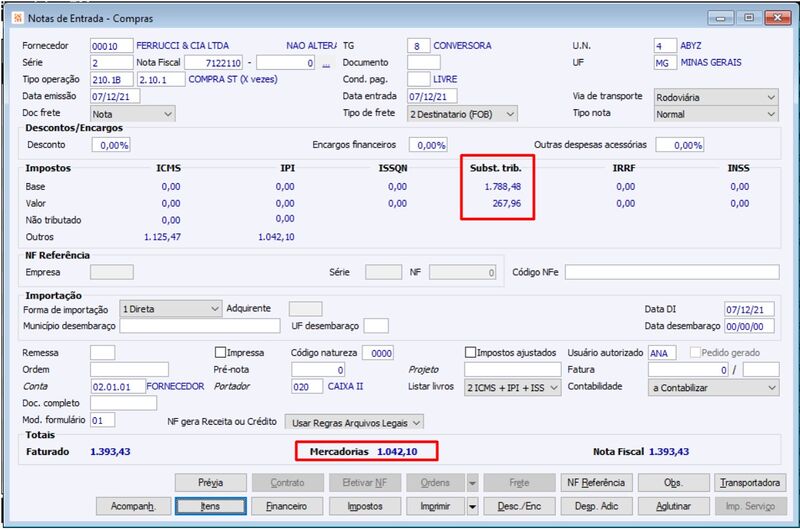Viewport: 800px width, 530px height.
Task: Open the Contabilidade dropdown
Action: pyautogui.click(x=713, y=388)
